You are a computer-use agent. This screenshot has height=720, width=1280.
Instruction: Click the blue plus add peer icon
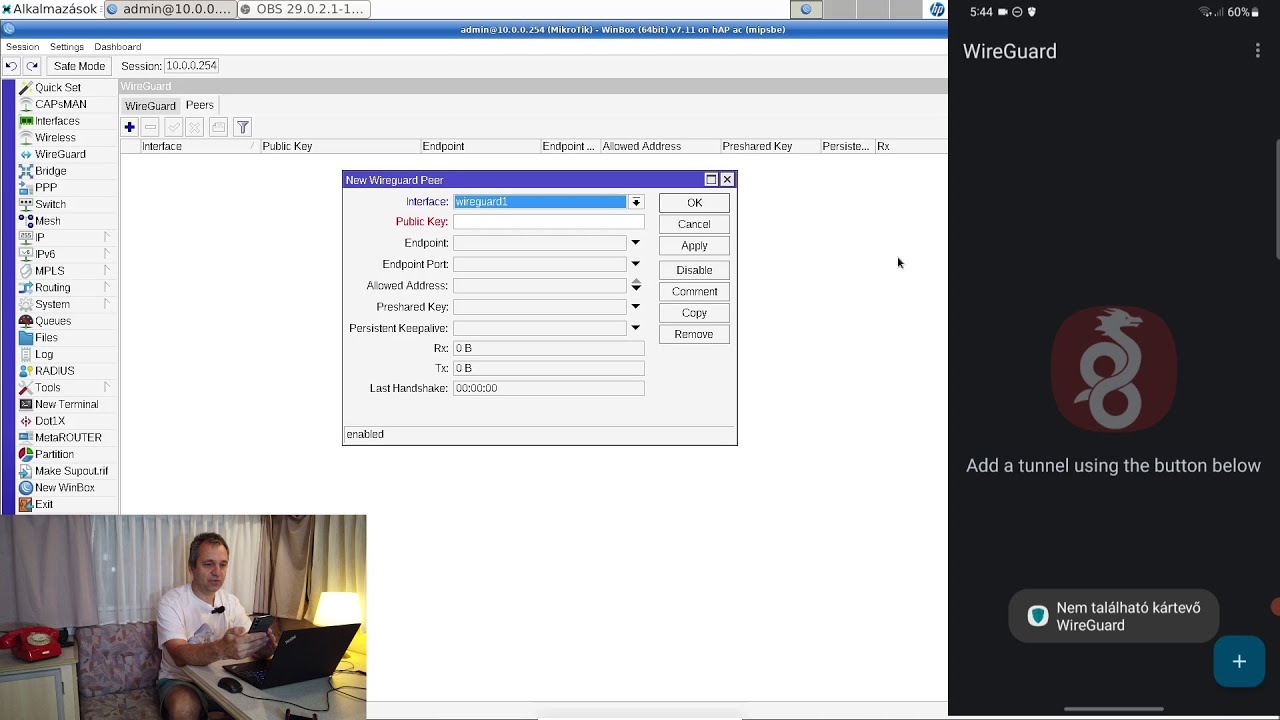[x=129, y=127]
